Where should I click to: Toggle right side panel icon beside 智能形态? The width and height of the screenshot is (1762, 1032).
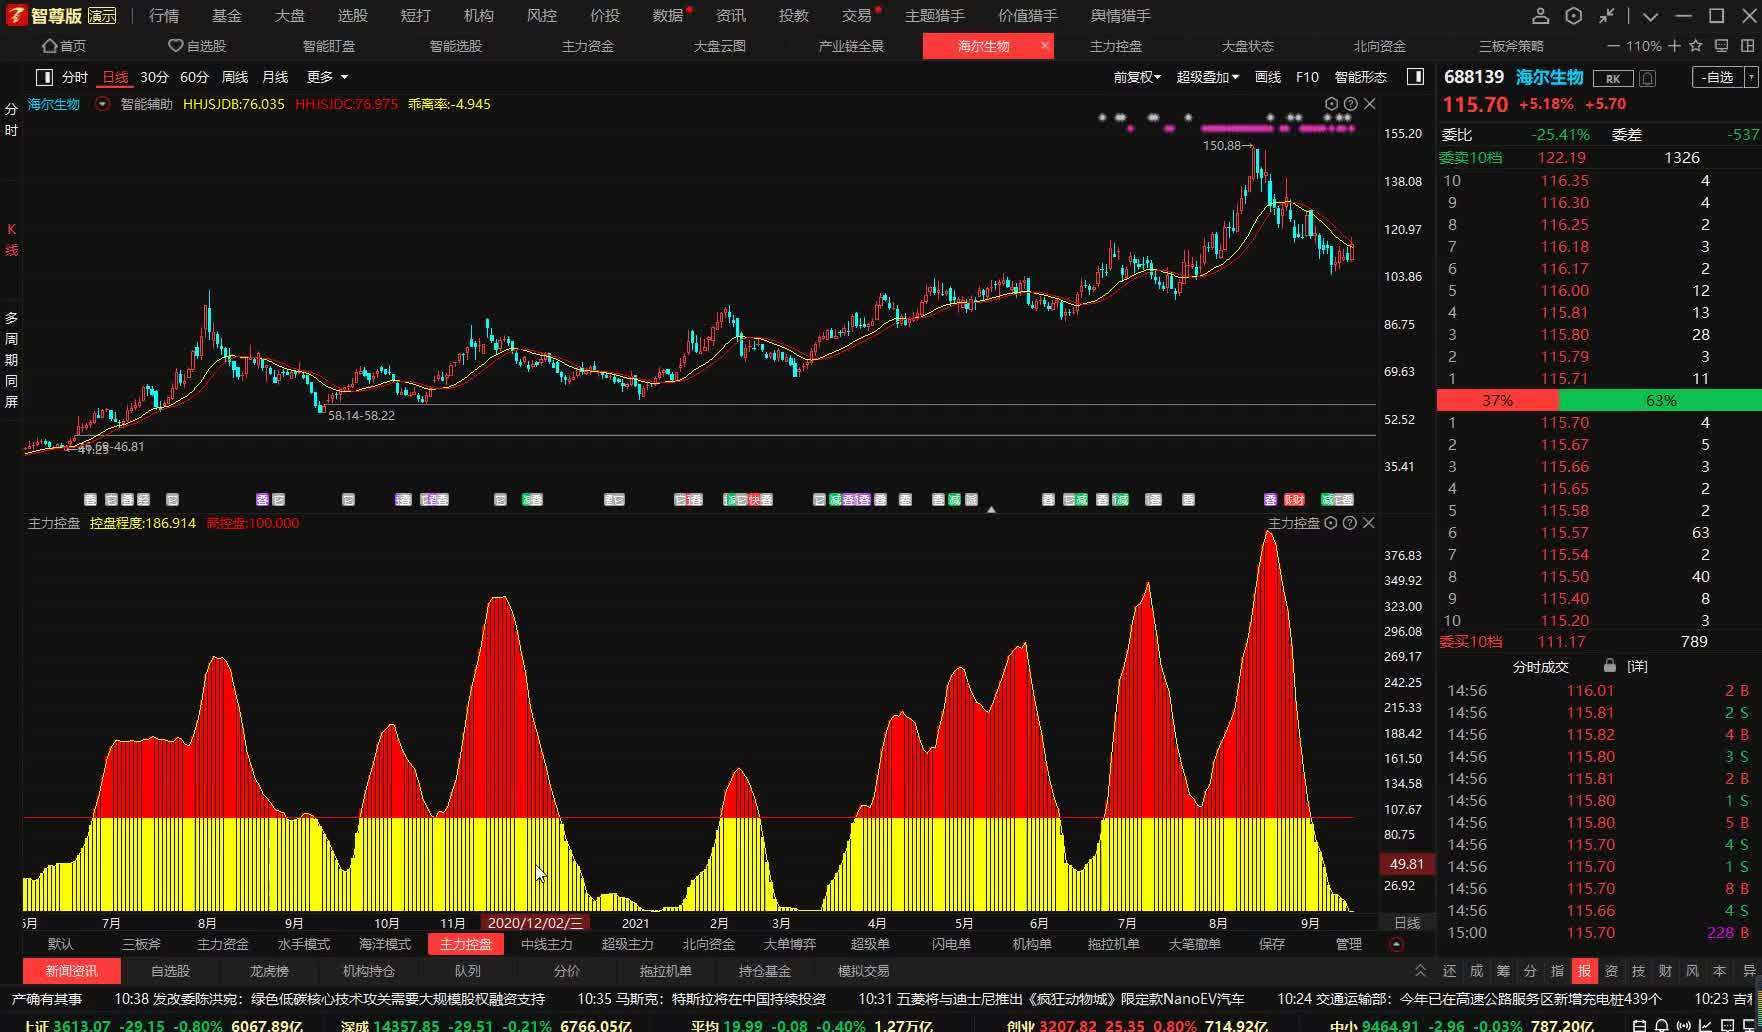(x=1415, y=77)
